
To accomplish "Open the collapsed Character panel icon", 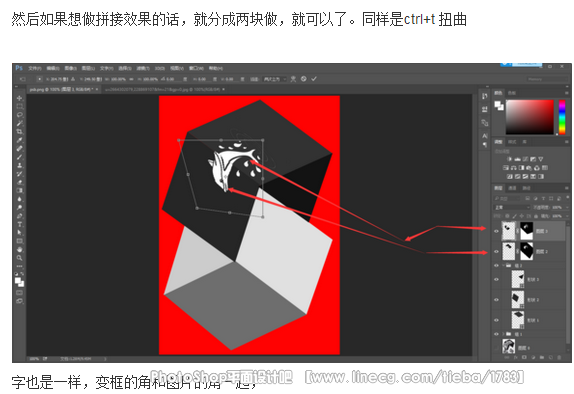I will click(485, 136).
